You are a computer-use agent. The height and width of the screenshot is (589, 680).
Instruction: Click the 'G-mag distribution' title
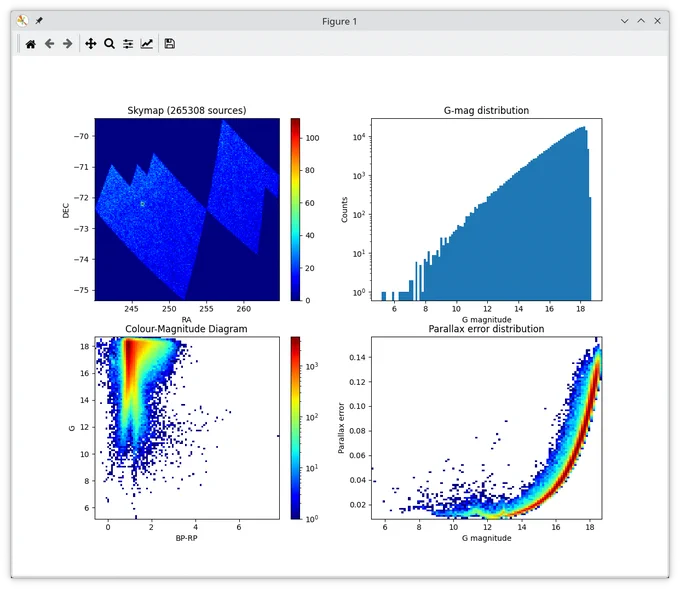click(x=486, y=111)
